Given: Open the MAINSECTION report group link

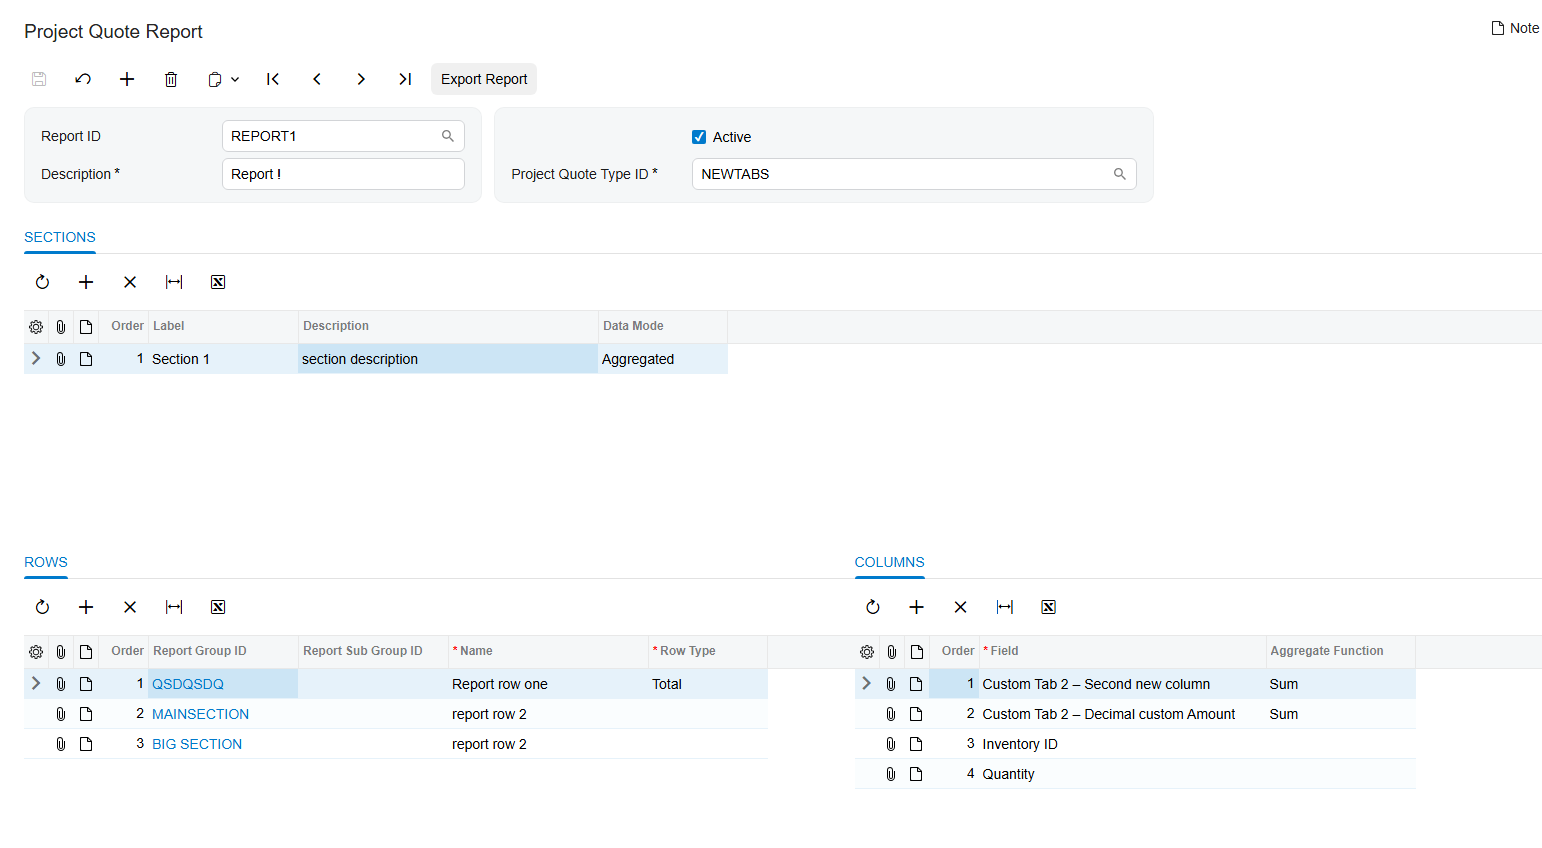Looking at the screenshot, I should pyautogui.click(x=200, y=714).
